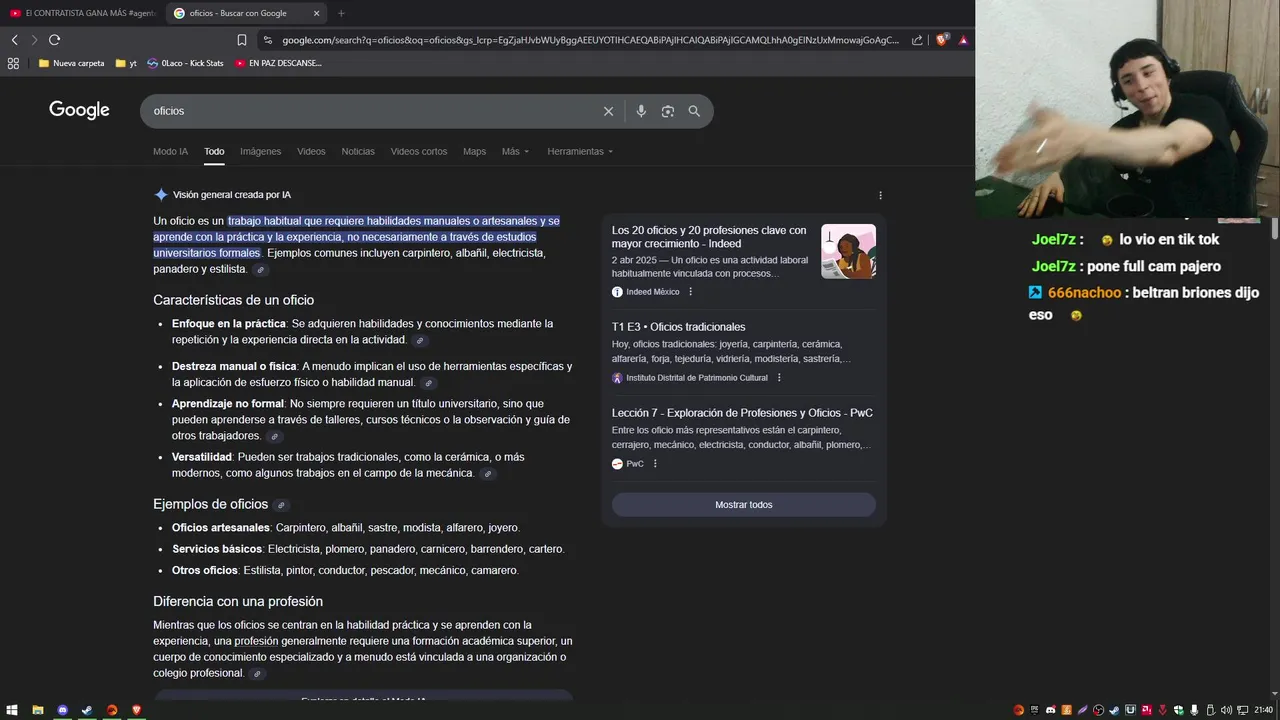Open Discord from the taskbar
The height and width of the screenshot is (720, 1280).
pos(63,710)
